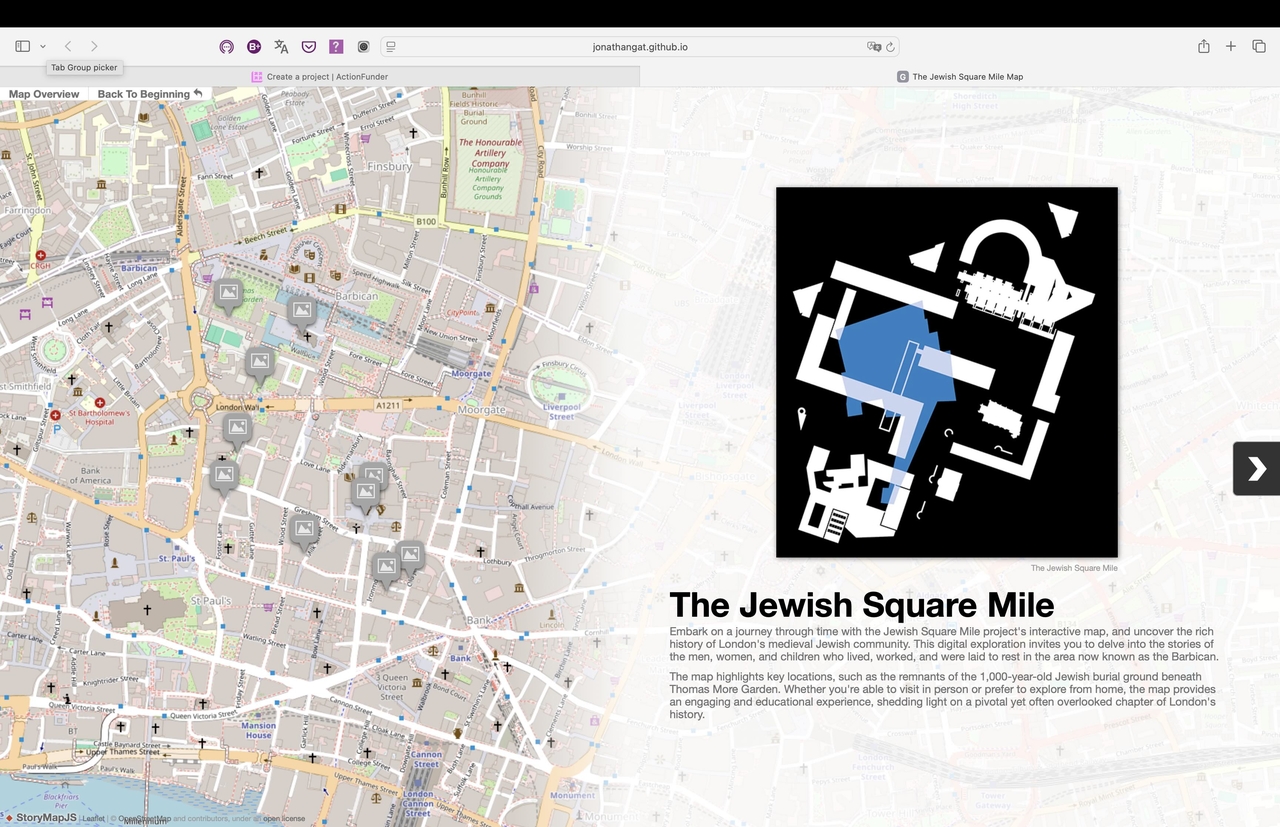
Task: Open the OpenStreetMap attribution link
Action: tap(145, 818)
